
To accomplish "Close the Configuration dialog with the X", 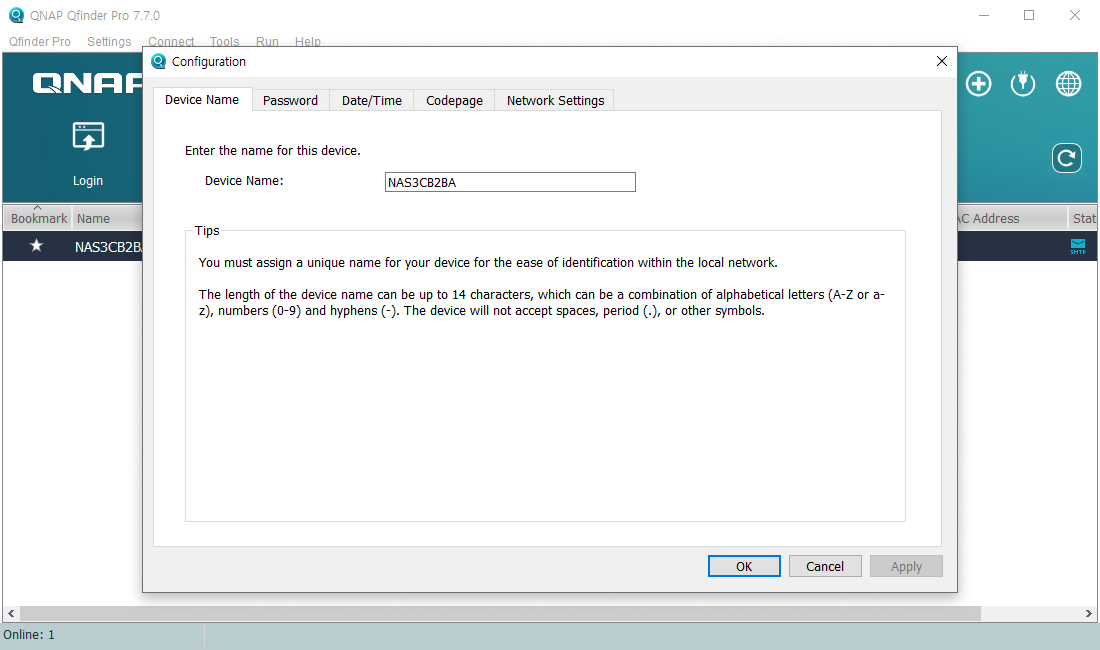I will (x=941, y=61).
